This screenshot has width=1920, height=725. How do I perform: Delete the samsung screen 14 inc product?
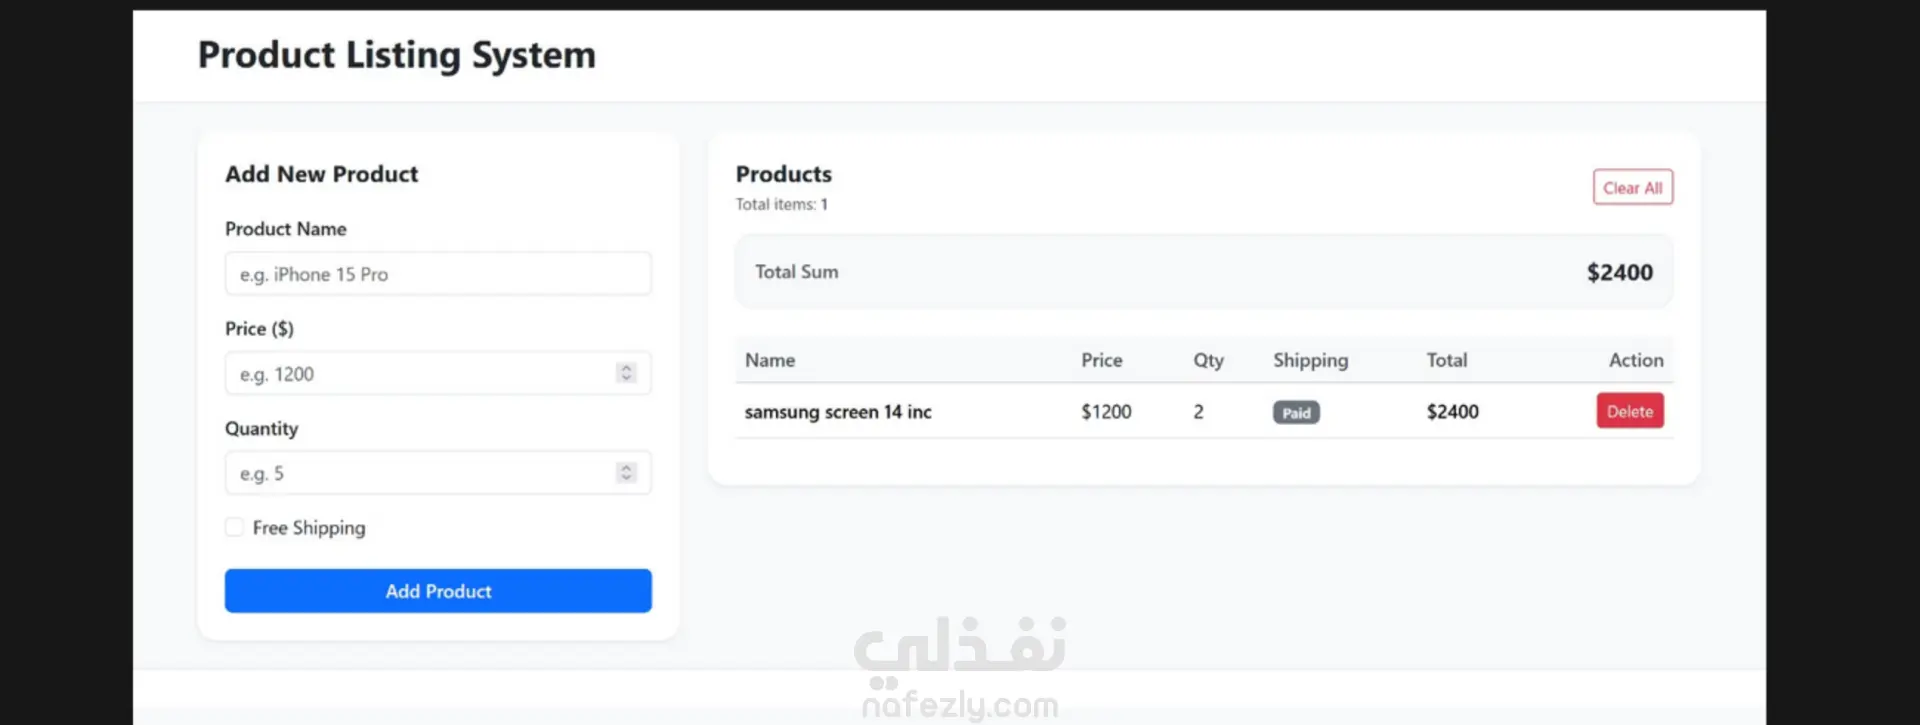[x=1629, y=411]
